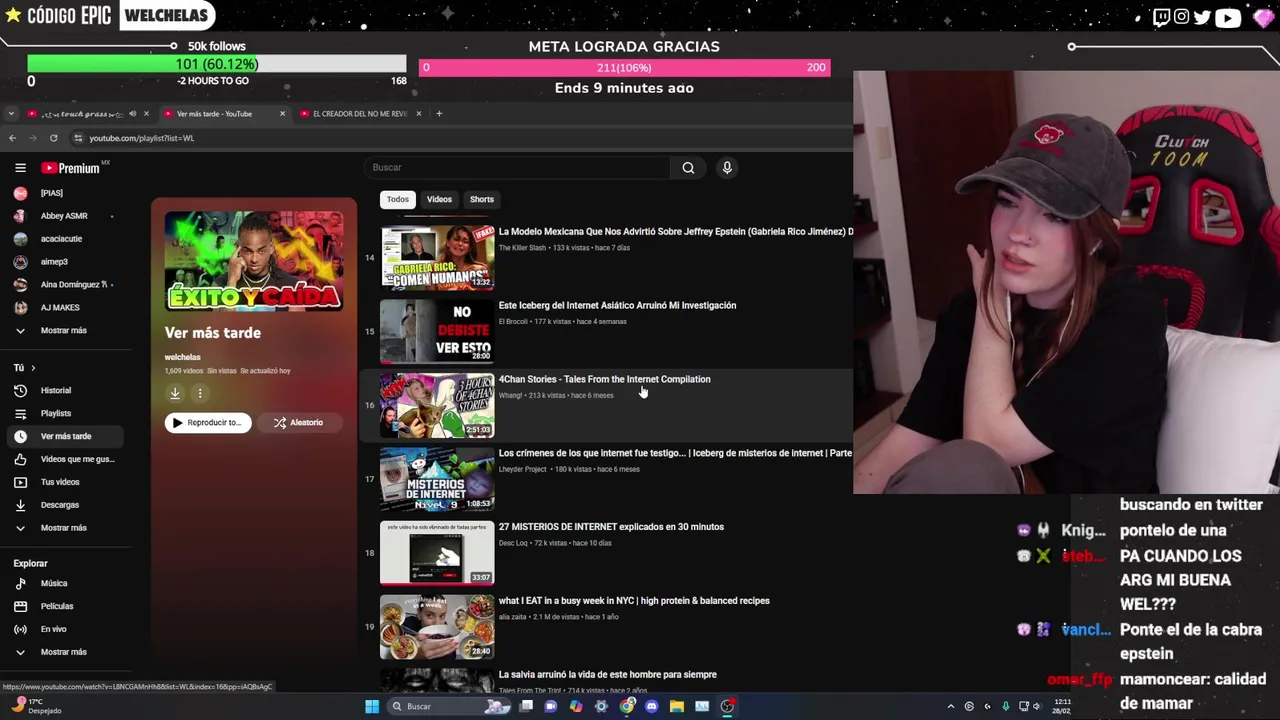Switch to the EL CREADOR DEL NO ME REVIENTA tab
Viewport: 1280px width, 720px height.
click(360, 113)
